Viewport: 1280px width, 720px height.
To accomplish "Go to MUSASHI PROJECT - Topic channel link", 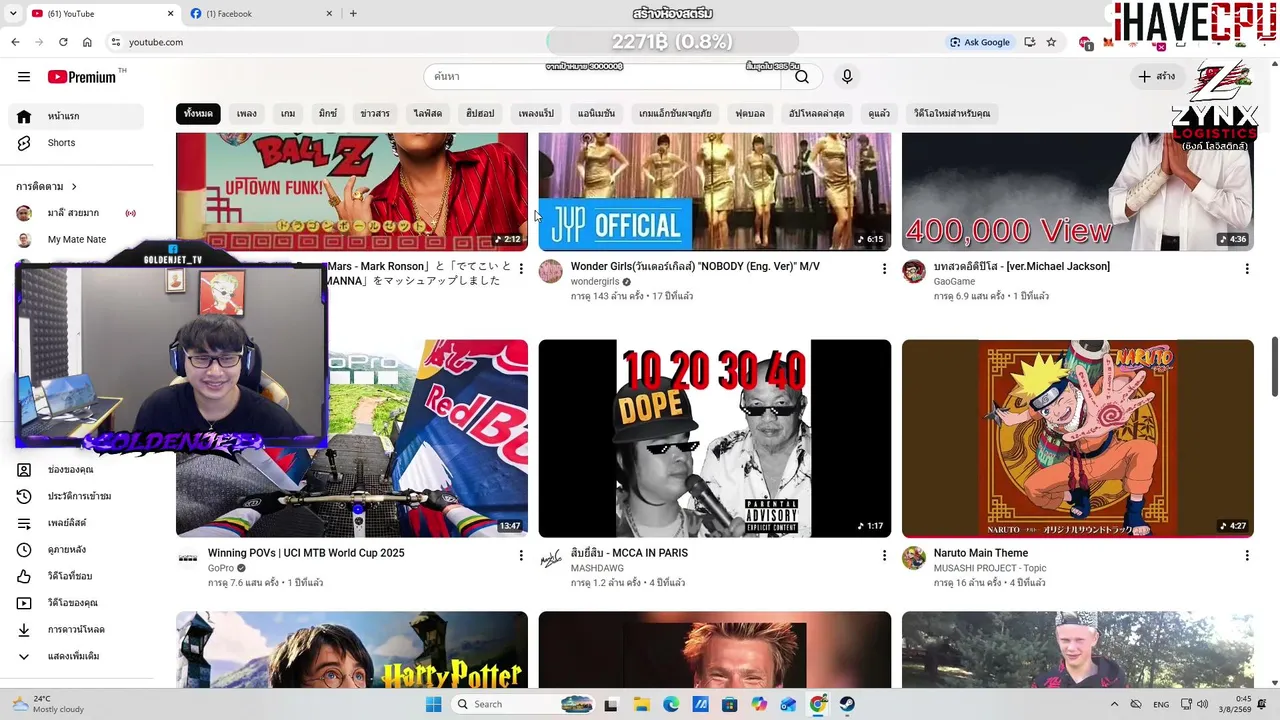I will pos(990,568).
